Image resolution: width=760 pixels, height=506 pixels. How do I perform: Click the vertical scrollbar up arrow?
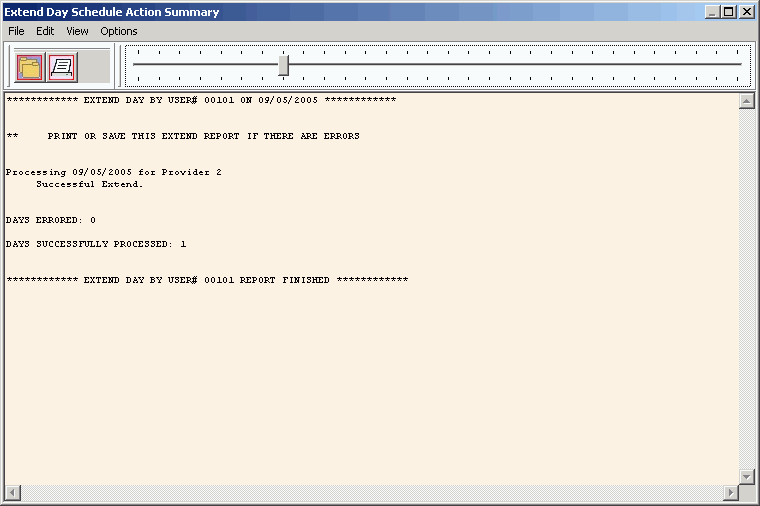746,101
